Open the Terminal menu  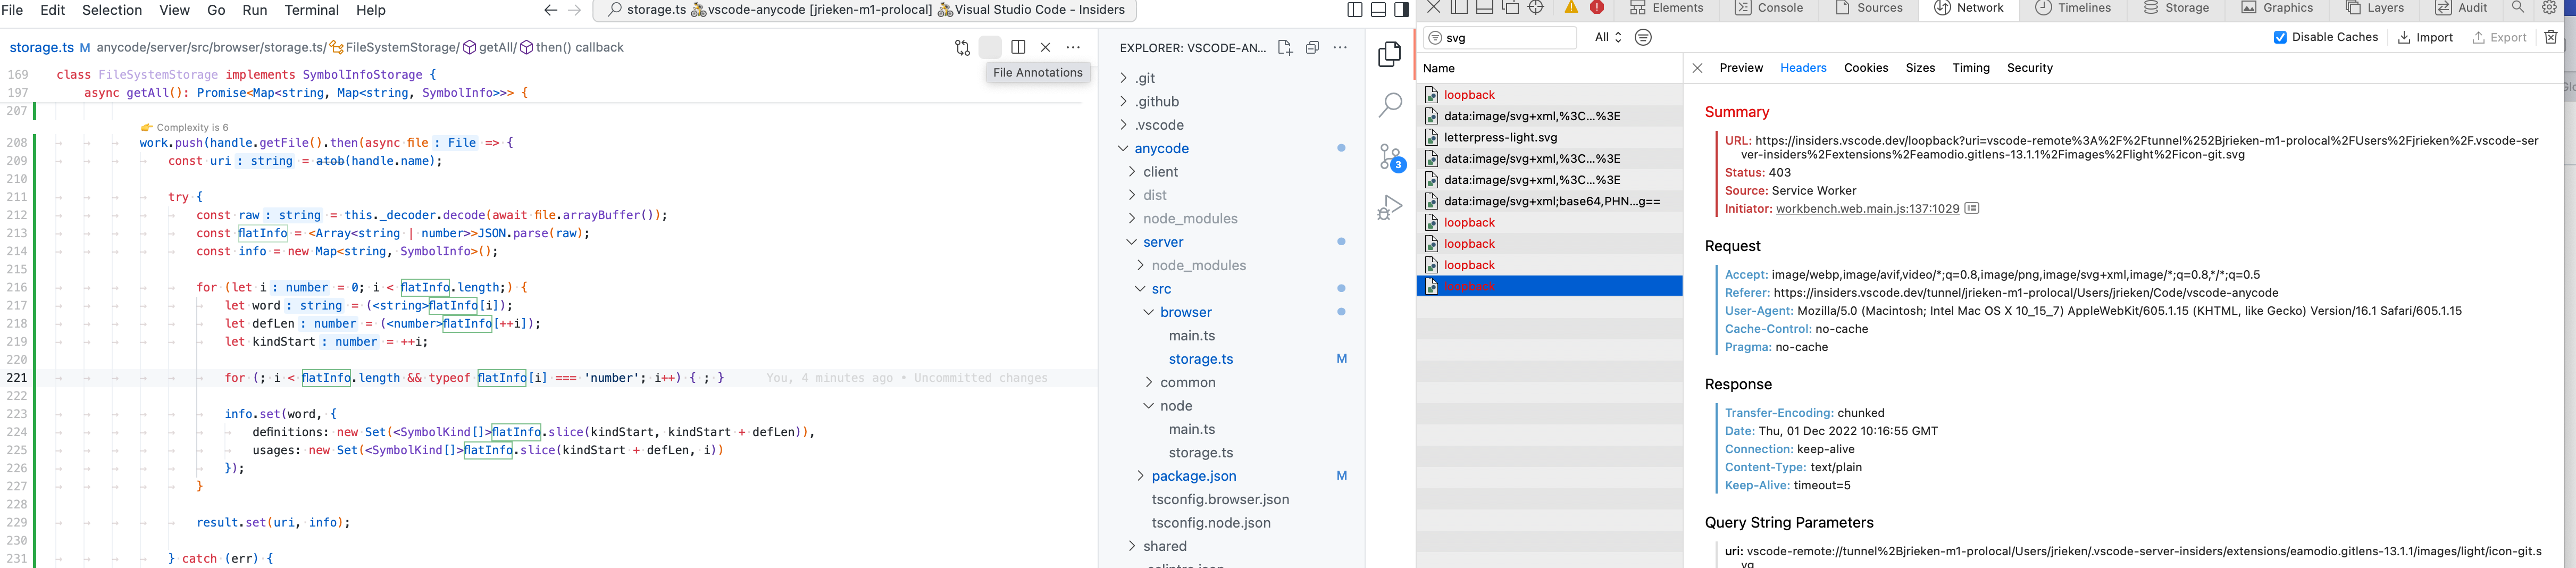point(311,10)
